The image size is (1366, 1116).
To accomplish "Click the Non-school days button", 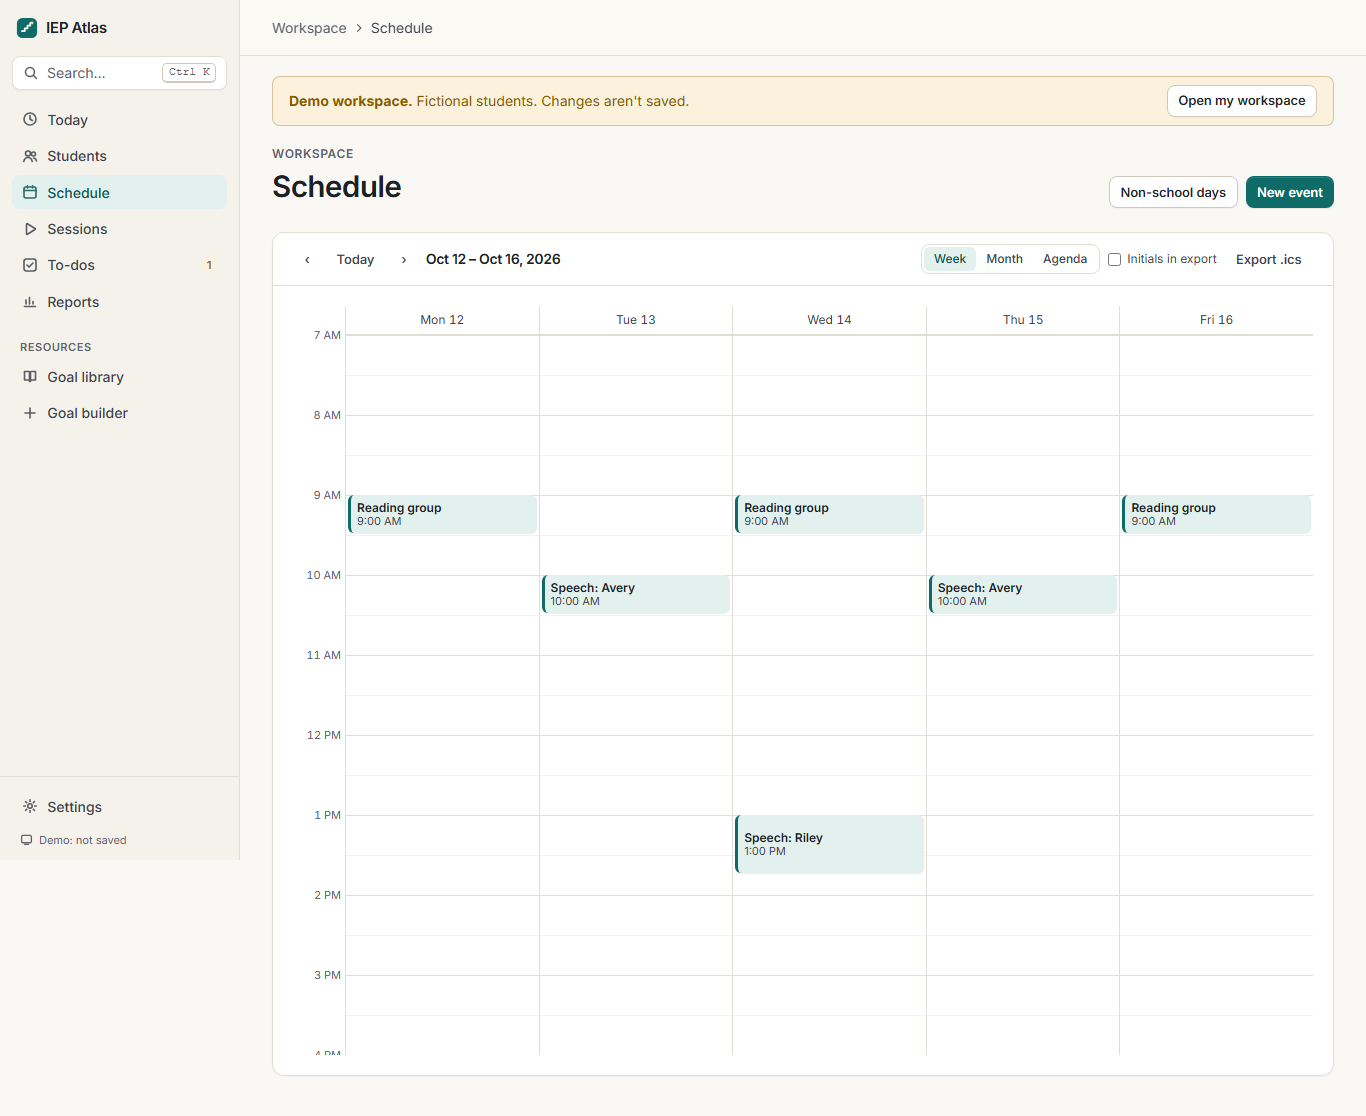I will pos(1173,192).
